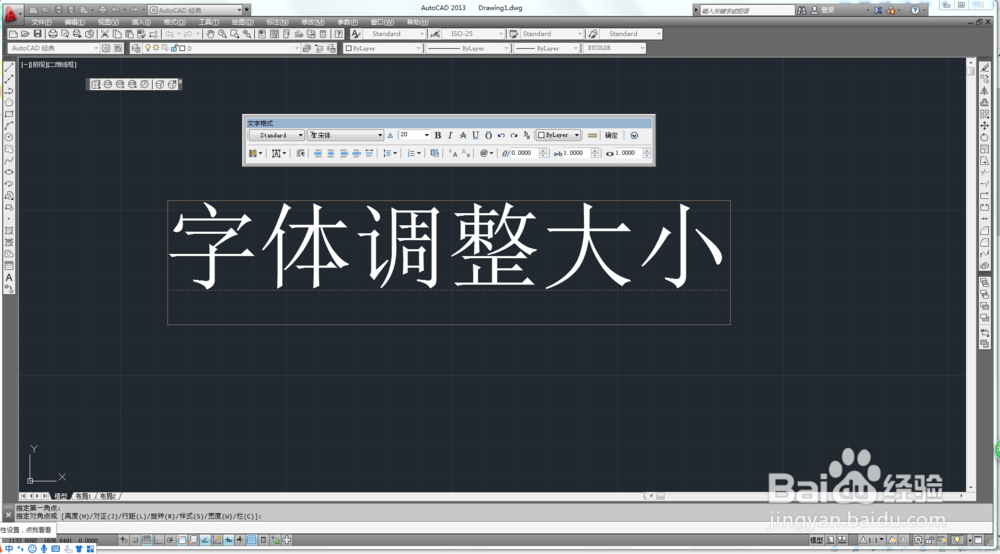Click the Help question mark icon in toolbar
Viewport: 1000px width, 554px height.
click(339, 34)
